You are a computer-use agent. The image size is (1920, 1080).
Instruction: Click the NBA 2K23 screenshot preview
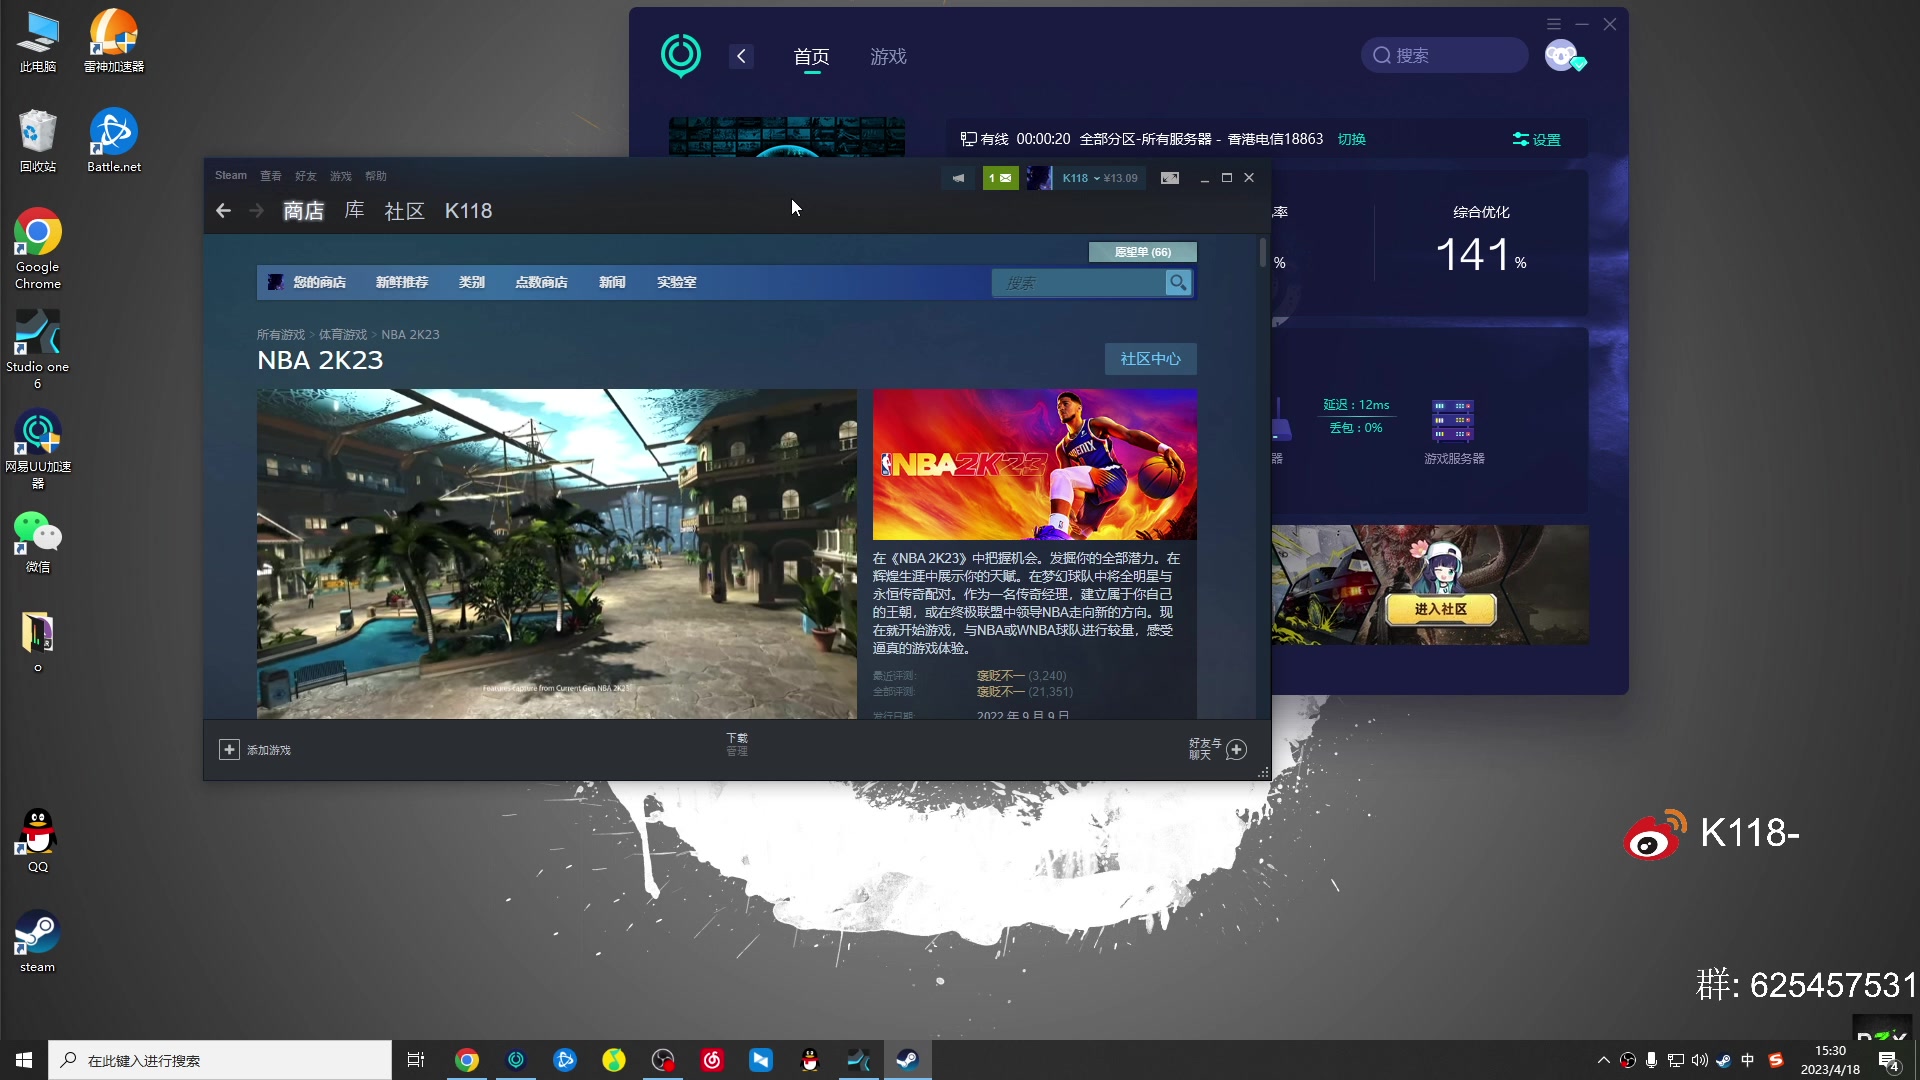(x=556, y=554)
